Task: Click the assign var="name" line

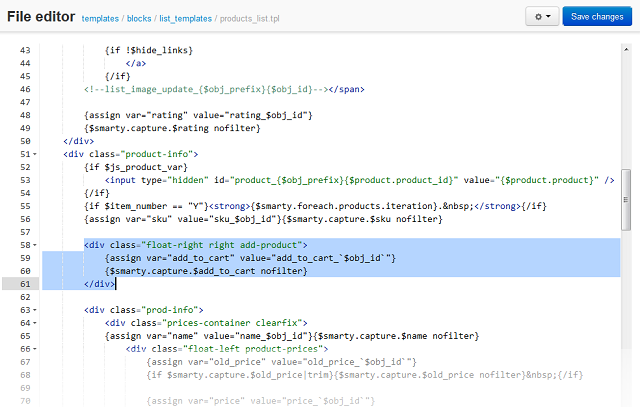Action: tap(292, 336)
